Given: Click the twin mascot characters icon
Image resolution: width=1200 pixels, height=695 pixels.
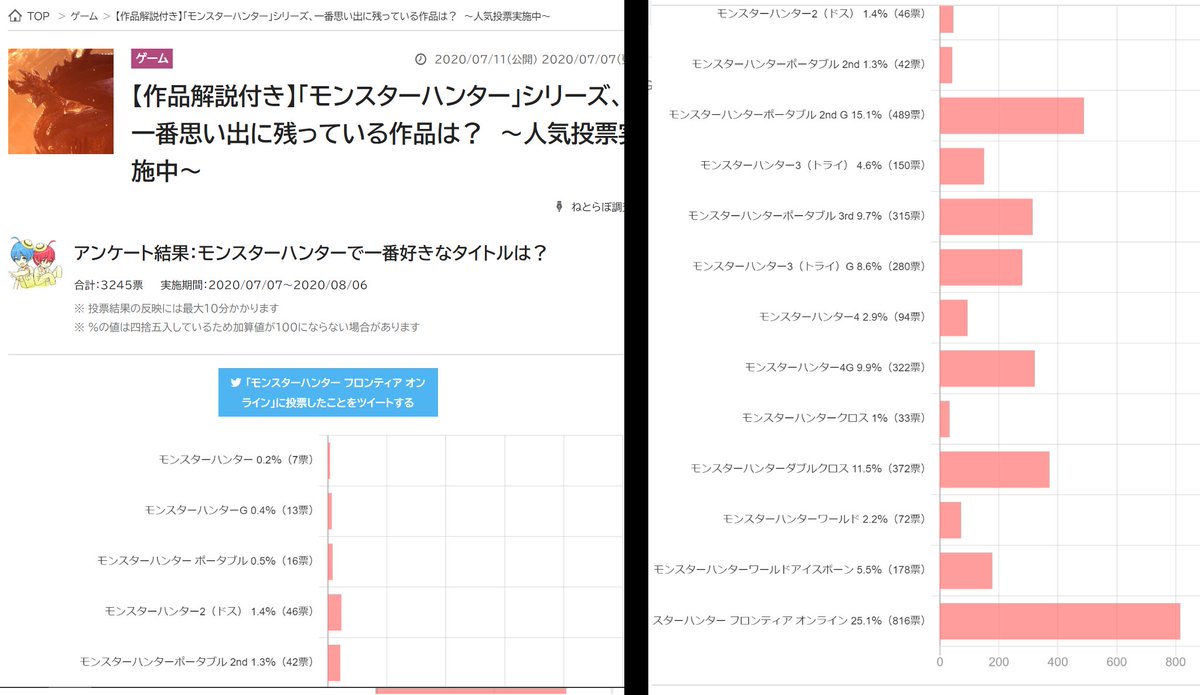Looking at the screenshot, I should click(35, 264).
